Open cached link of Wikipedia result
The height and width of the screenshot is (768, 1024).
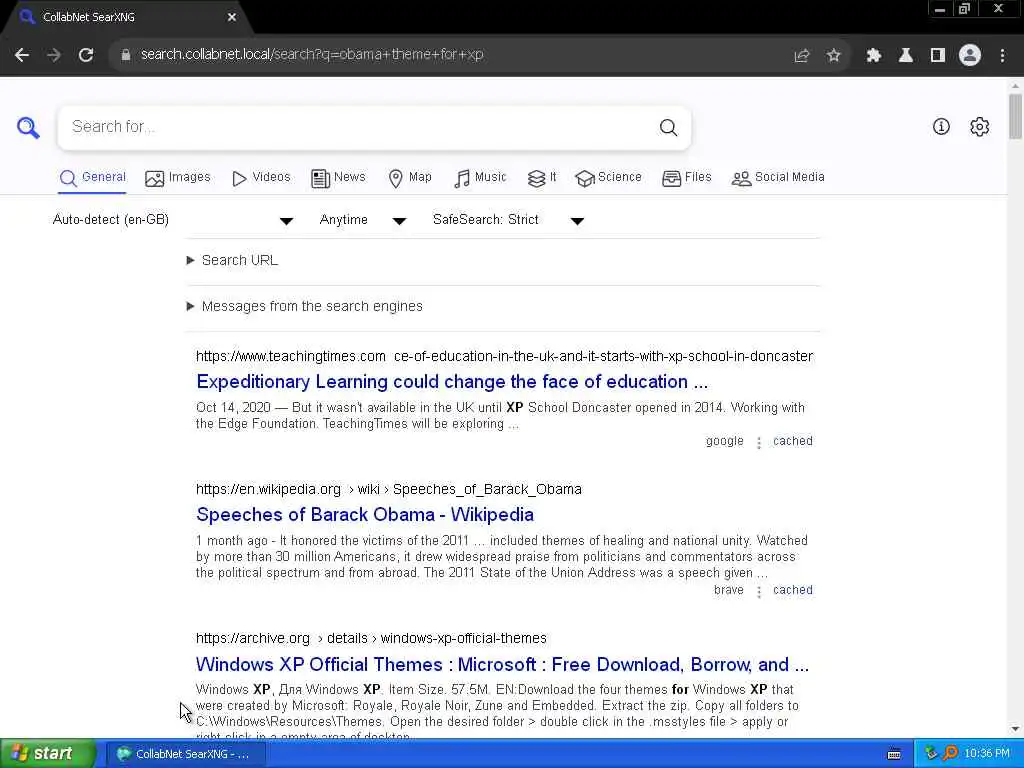(x=793, y=590)
